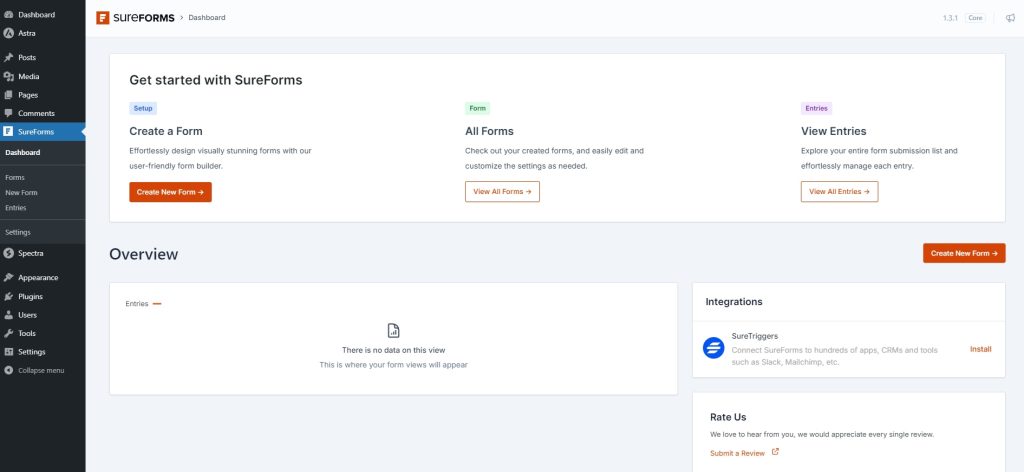Click the SureTriggers title text

[x=755, y=336]
